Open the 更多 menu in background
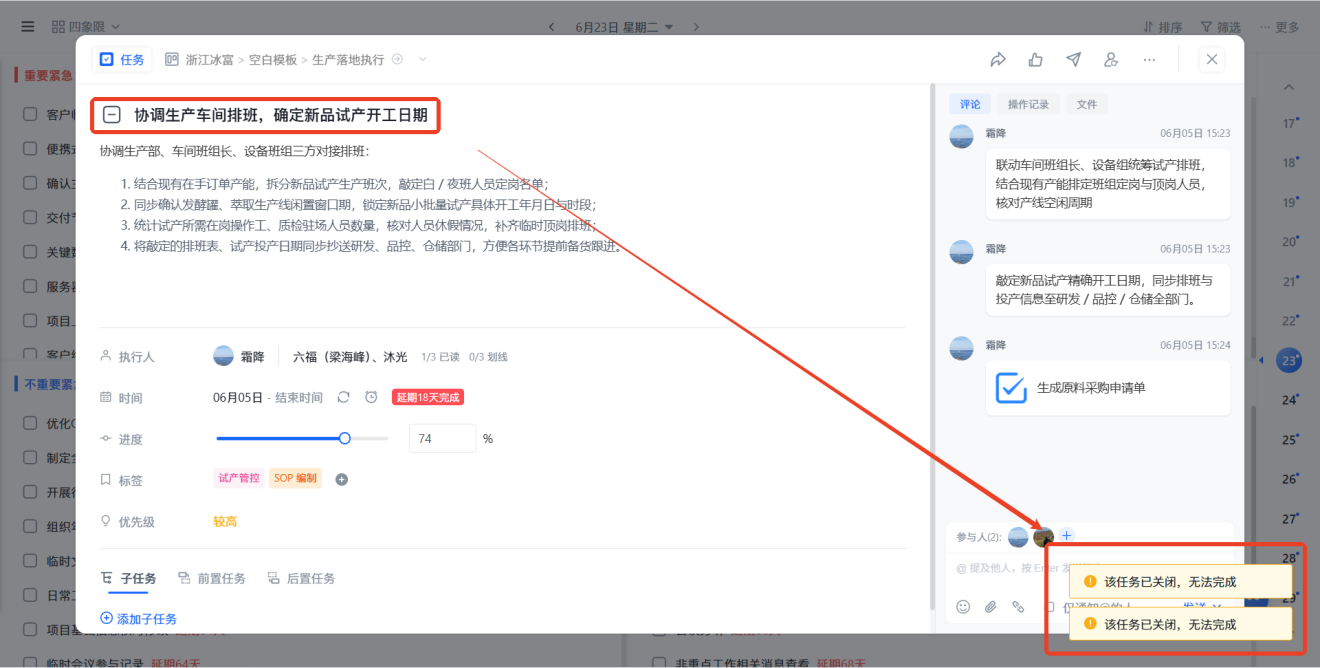This screenshot has height=668, width=1320. (1280, 27)
